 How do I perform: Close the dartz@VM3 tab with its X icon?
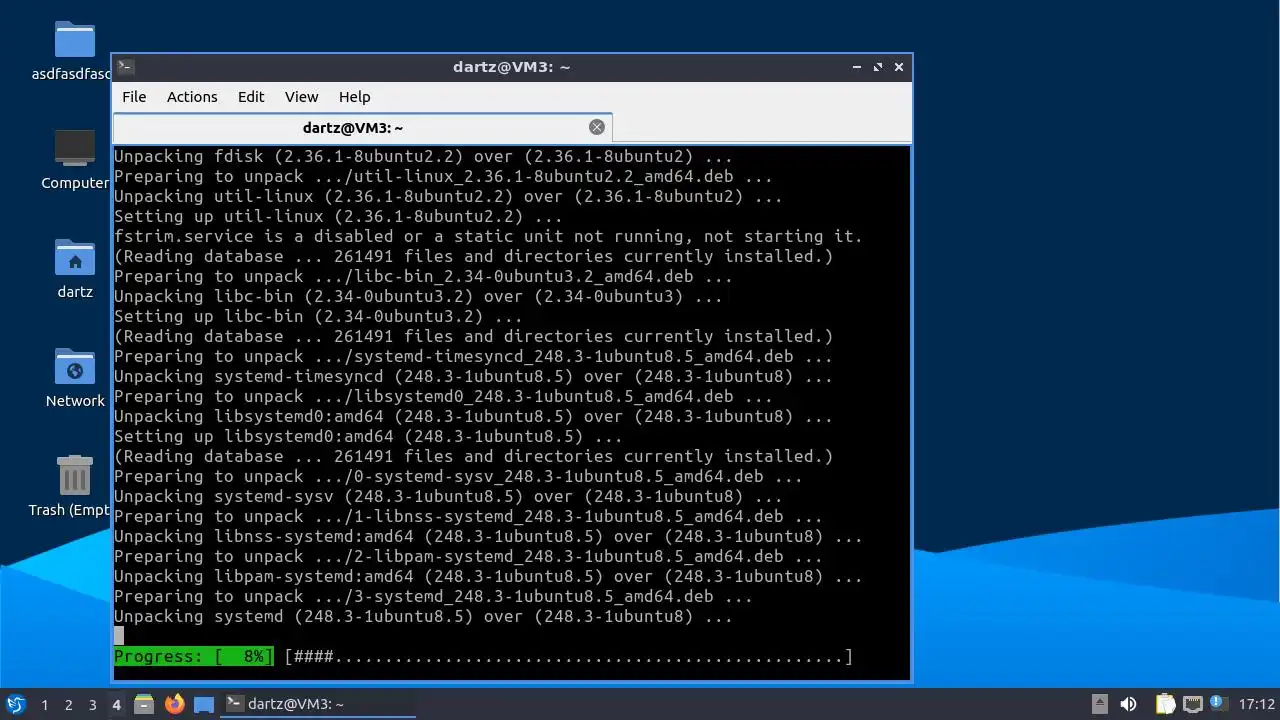[597, 127]
